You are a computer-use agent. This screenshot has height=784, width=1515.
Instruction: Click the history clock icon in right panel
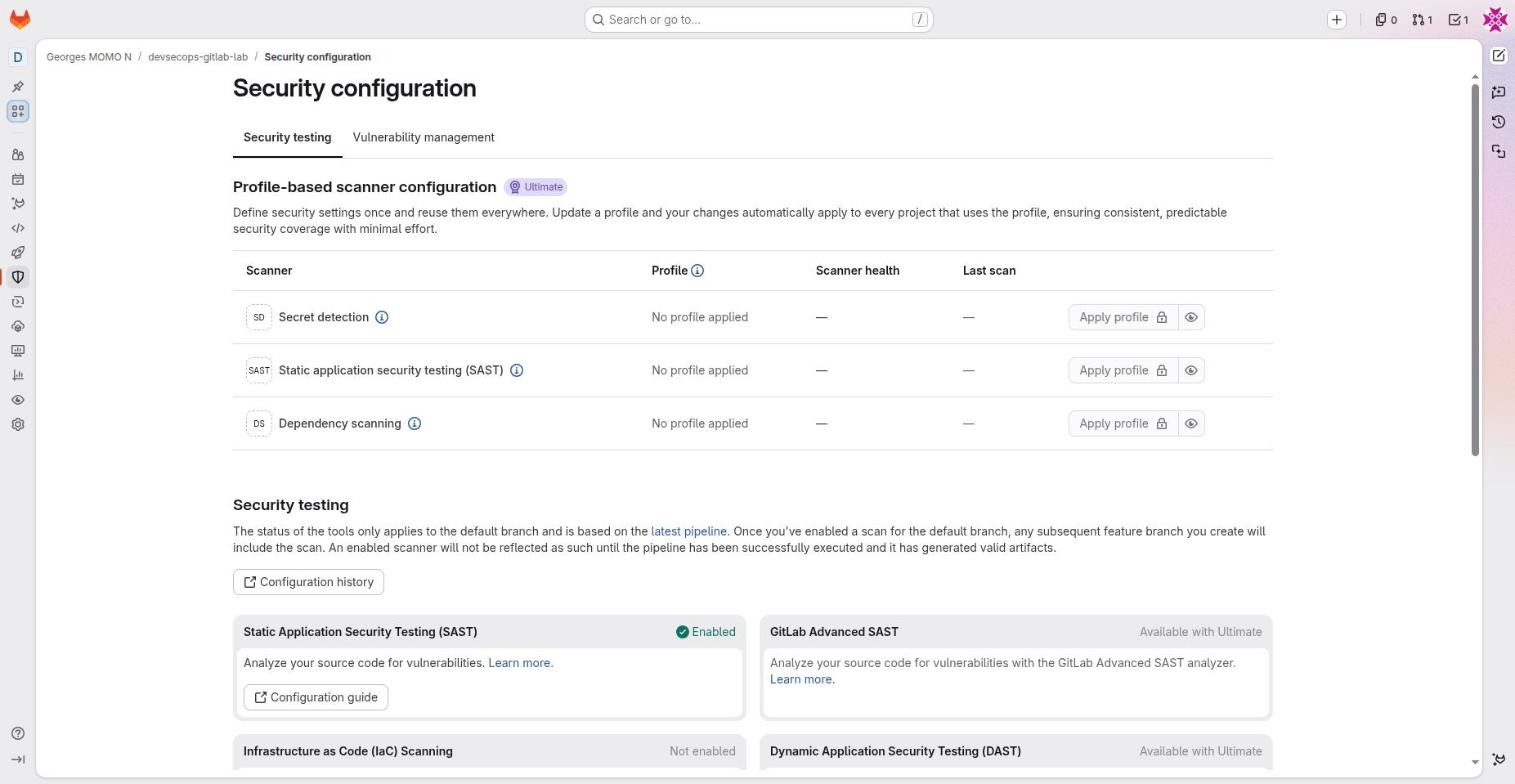(x=1498, y=122)
